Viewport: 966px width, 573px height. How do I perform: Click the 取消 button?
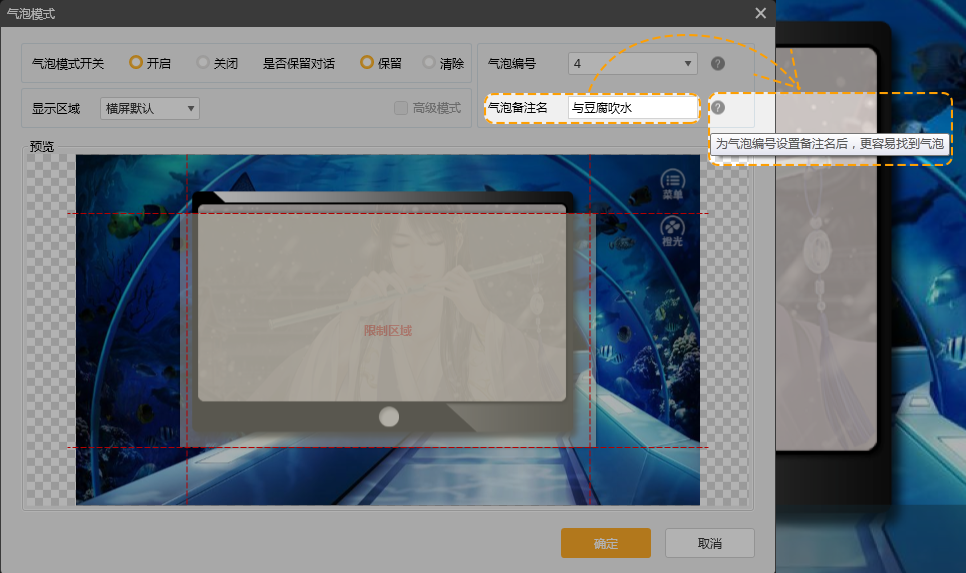[x=710, y=543]
